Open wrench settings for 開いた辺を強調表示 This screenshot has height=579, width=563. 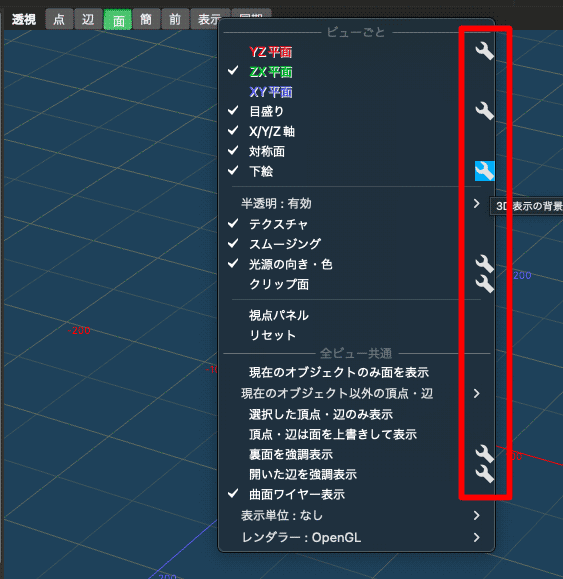tap(484, 474)
